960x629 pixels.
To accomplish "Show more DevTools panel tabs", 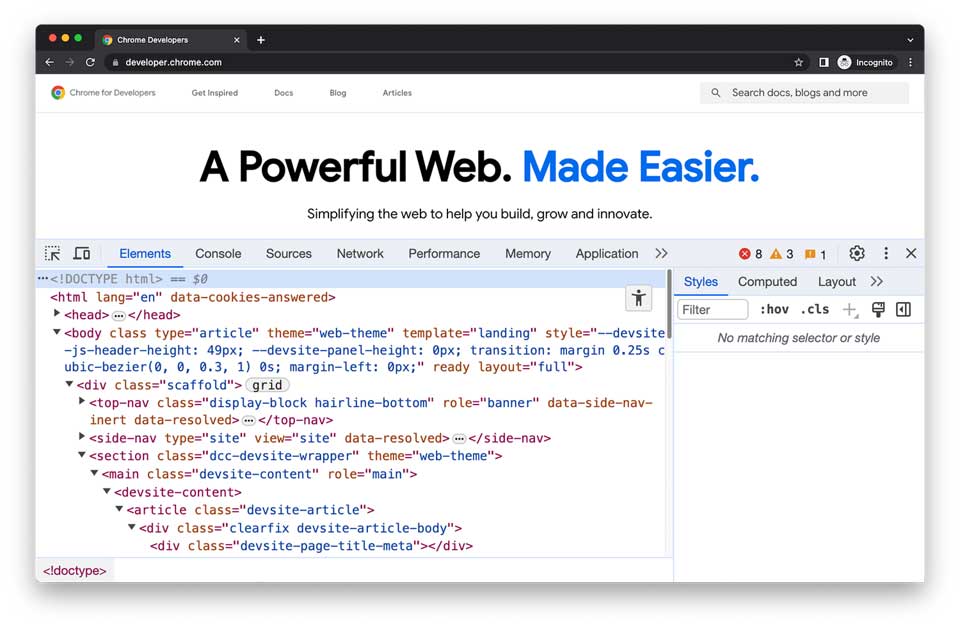I will [x=661, y=254].
